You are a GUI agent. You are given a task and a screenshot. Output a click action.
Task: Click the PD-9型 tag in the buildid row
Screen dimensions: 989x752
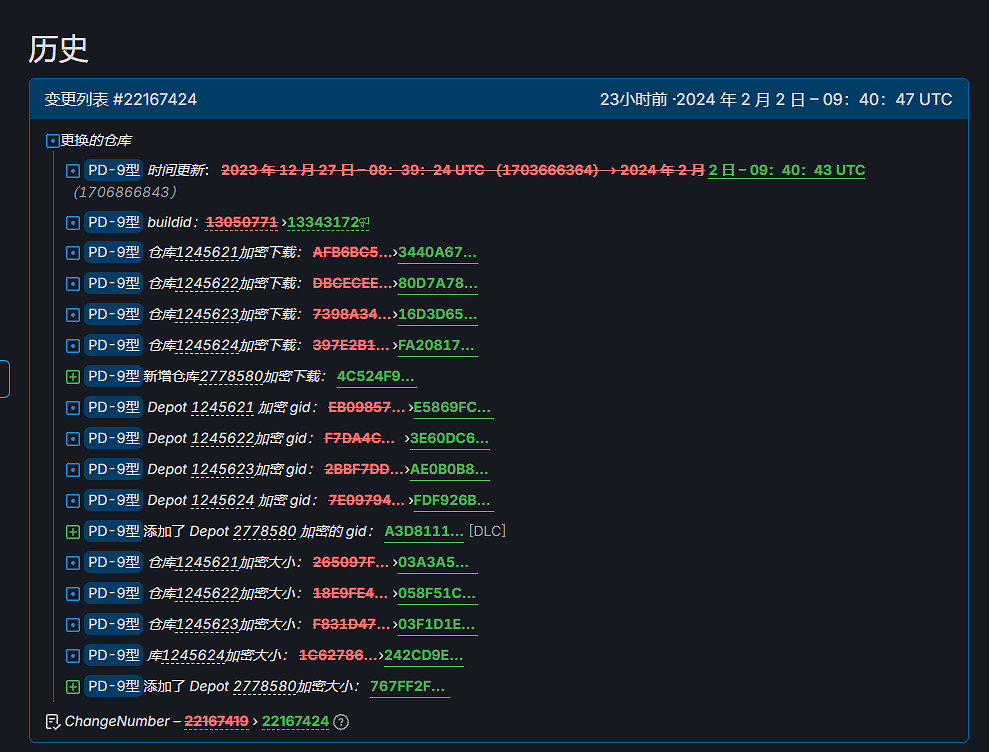click(x=113, y=222)
